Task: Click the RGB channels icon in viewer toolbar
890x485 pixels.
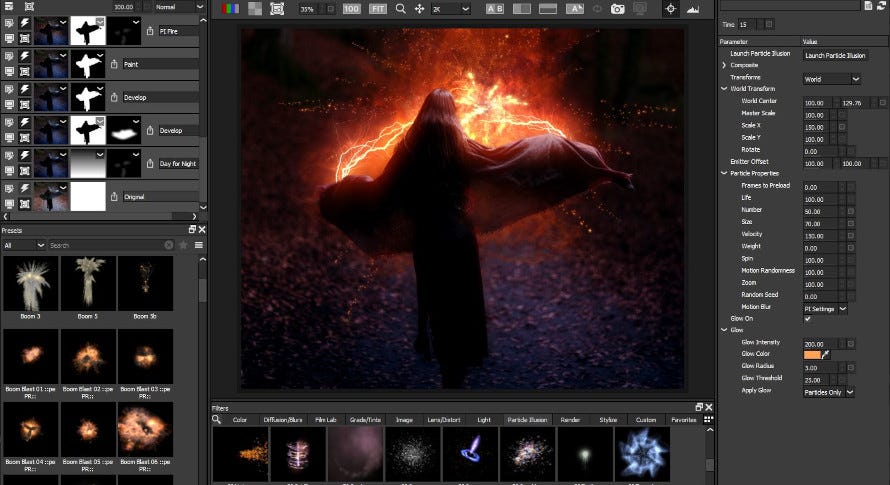Action: coord(230,8)
